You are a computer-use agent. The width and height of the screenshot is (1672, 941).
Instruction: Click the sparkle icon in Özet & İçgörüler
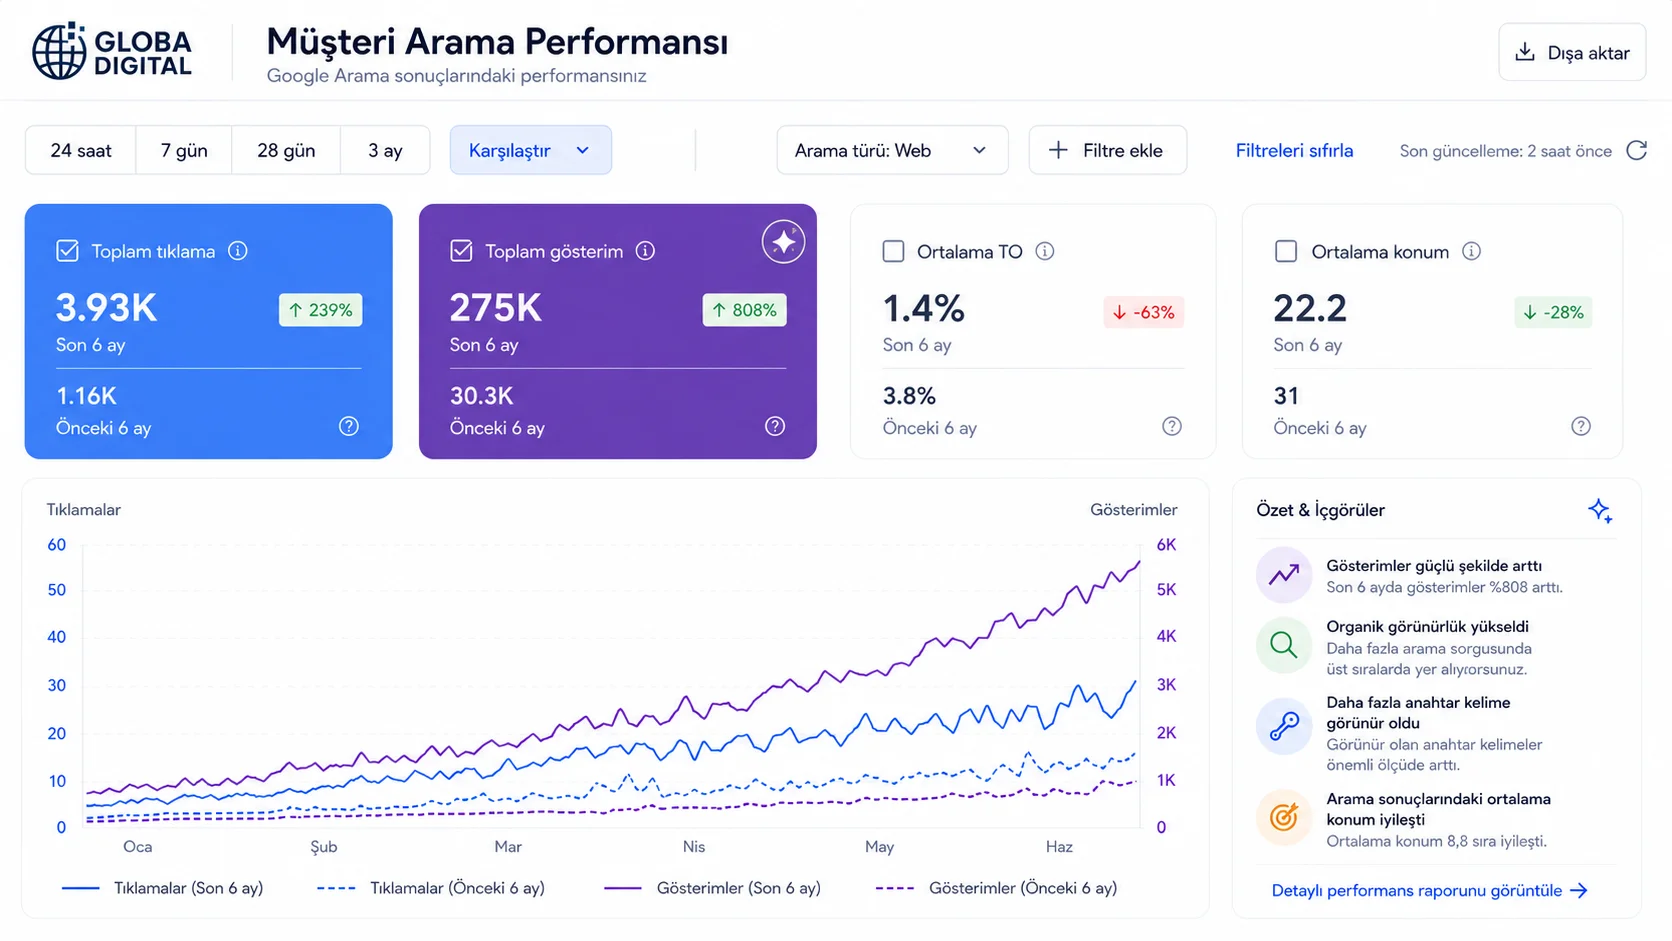point(1600,511)
